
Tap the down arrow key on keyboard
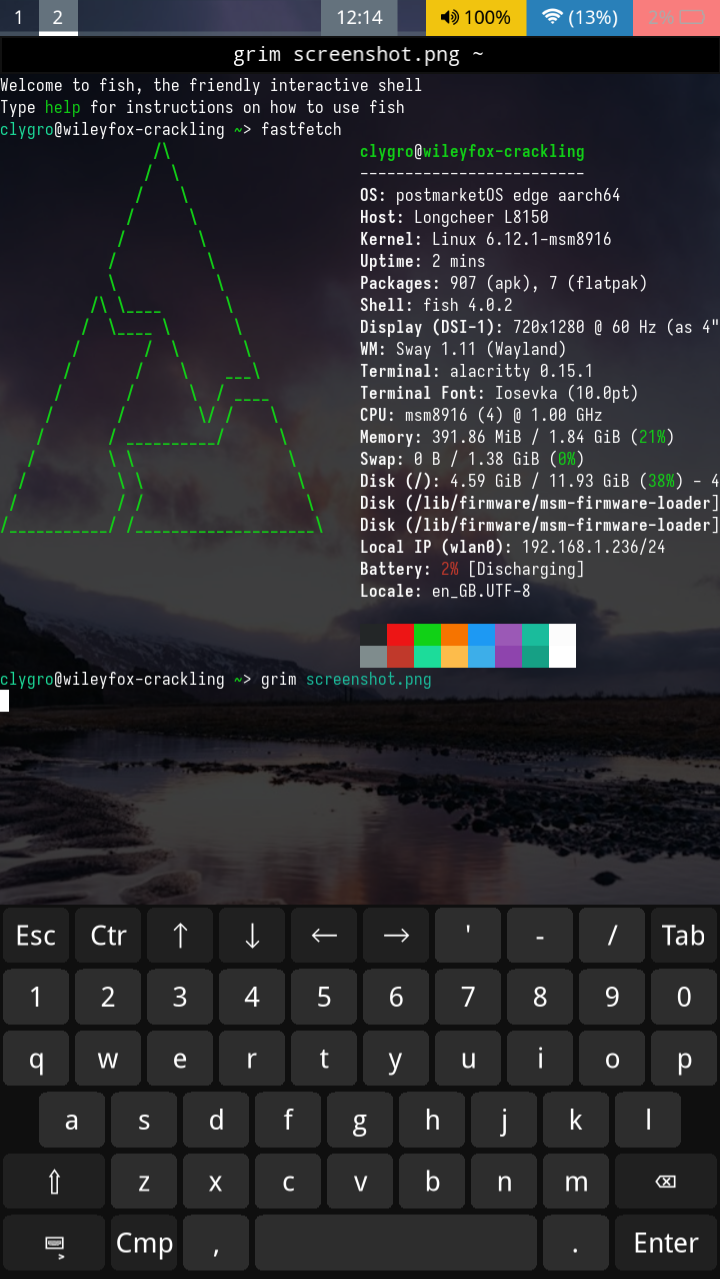click(x=252, y=935)
